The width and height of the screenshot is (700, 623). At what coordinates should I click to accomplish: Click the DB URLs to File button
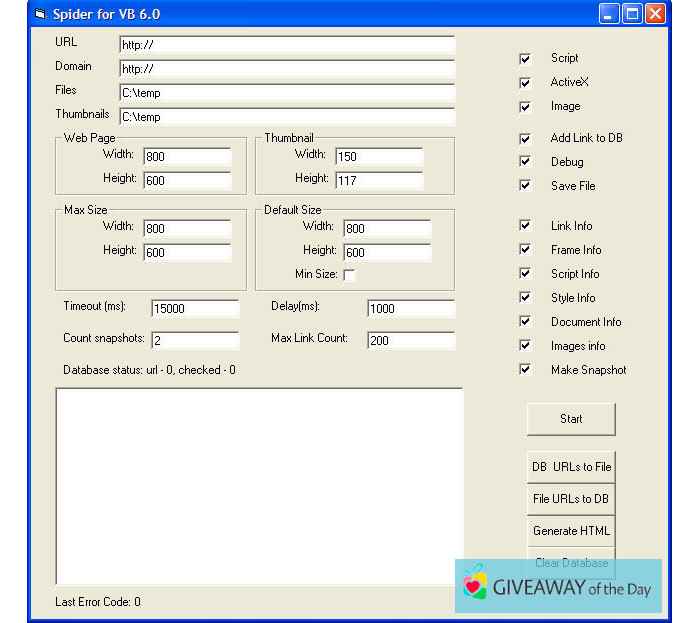click(571, 467)
